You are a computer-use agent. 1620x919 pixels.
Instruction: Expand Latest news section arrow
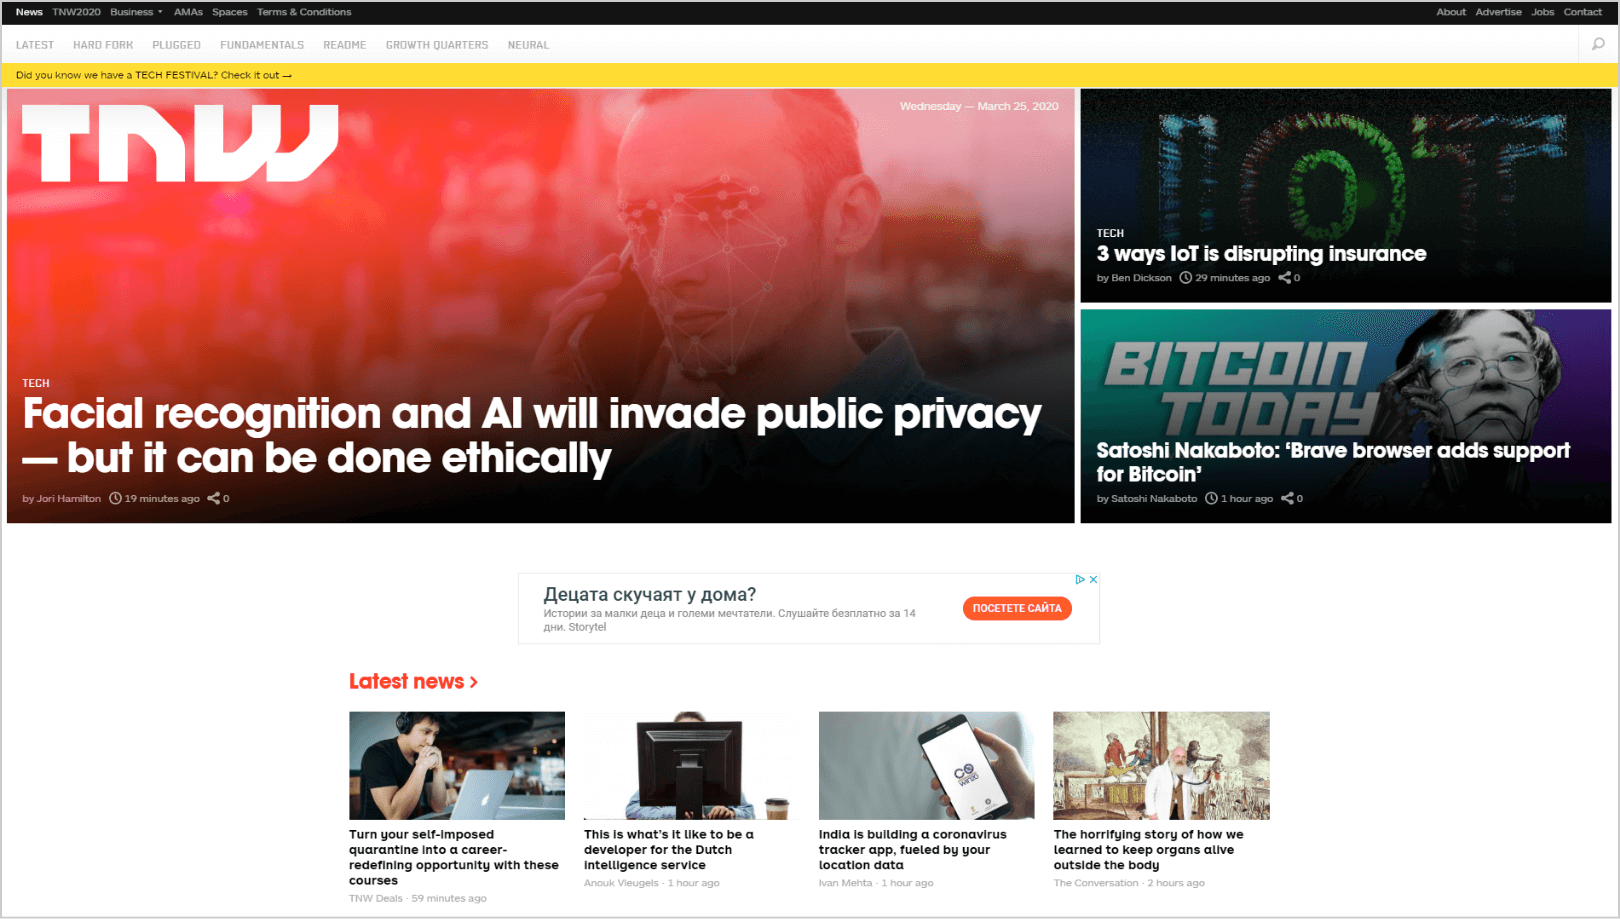pyautogui.click(x=474, y=682)
